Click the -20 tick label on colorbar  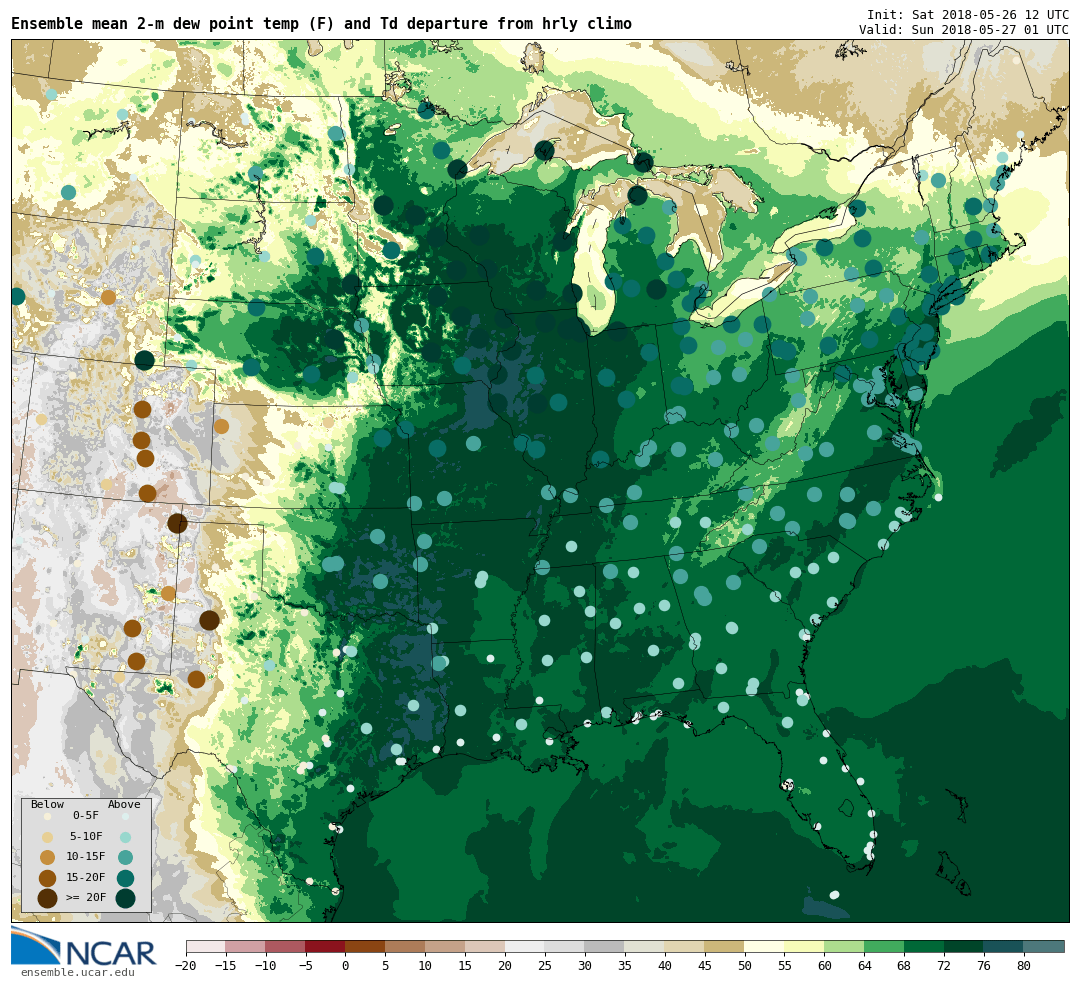coord(185,966)
